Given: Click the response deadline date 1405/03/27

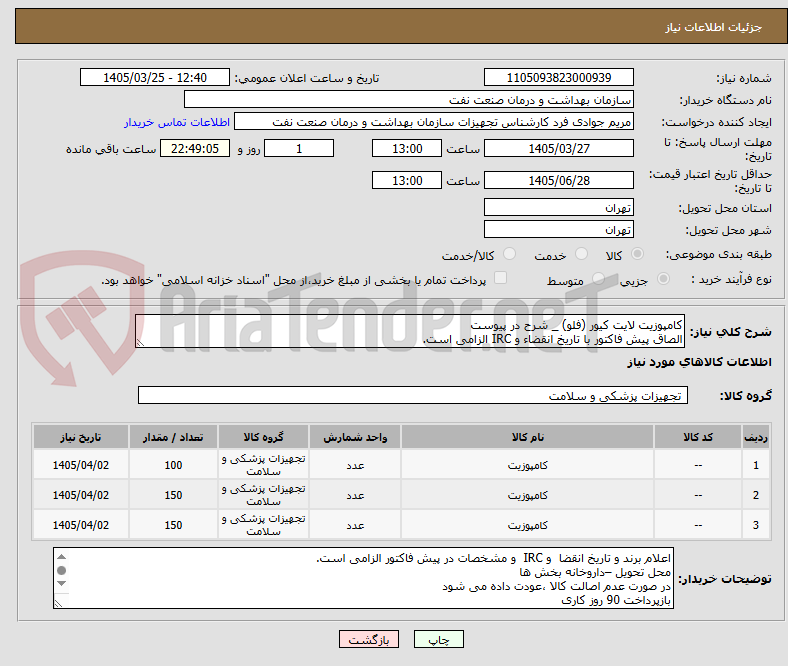Looking at the screenshot, I should tap(559, 148).
